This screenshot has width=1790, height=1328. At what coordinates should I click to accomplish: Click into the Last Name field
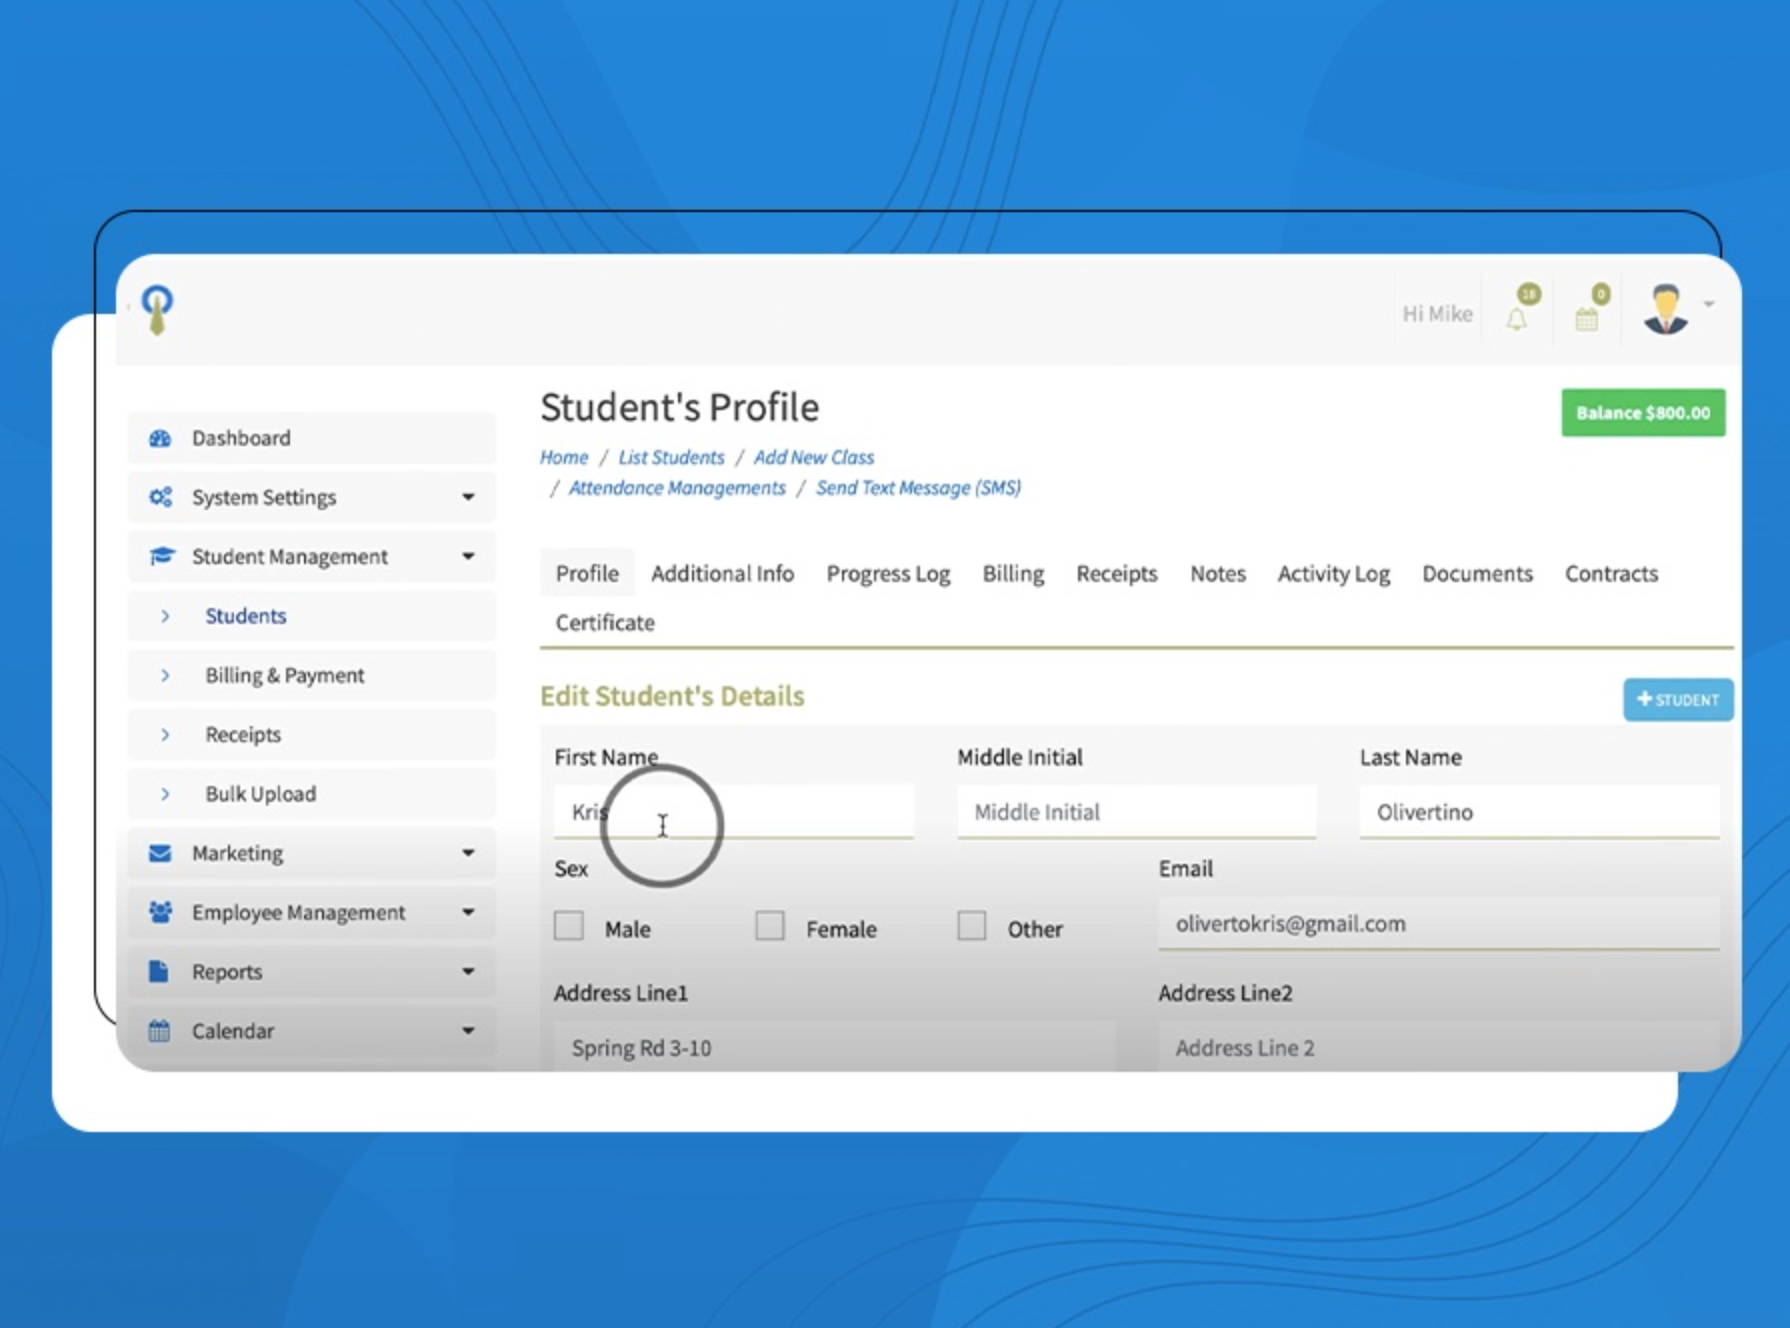coord(1538,812)
